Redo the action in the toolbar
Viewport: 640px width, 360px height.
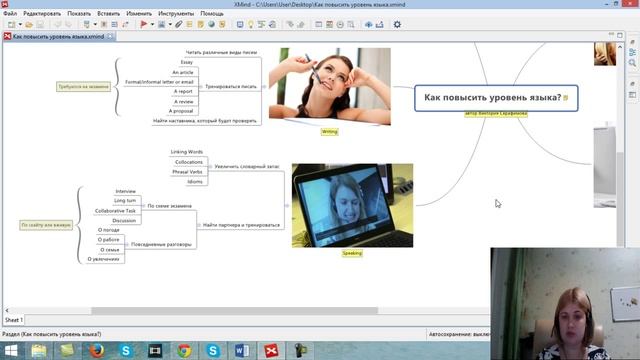click(68, 24)
